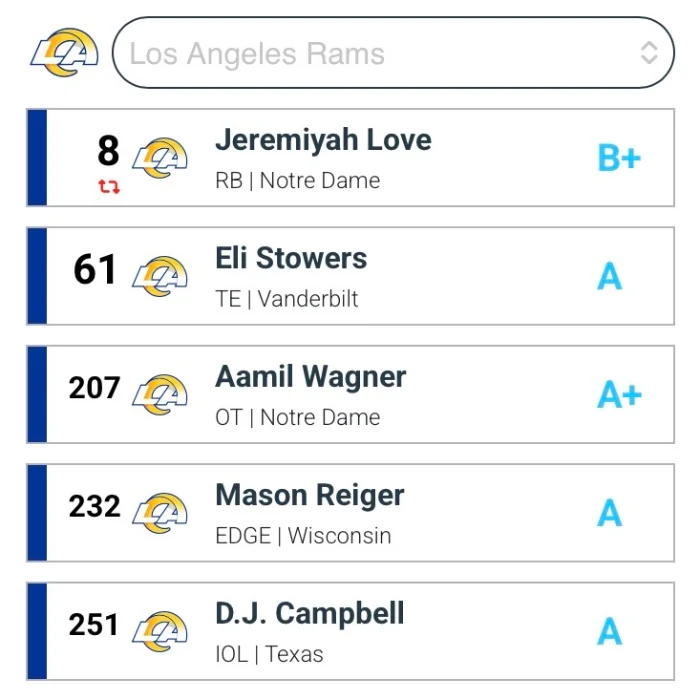Click the Rams logo next to Mason Reiger
This screenshot has width=700, height=700.
tap(160, 513)
